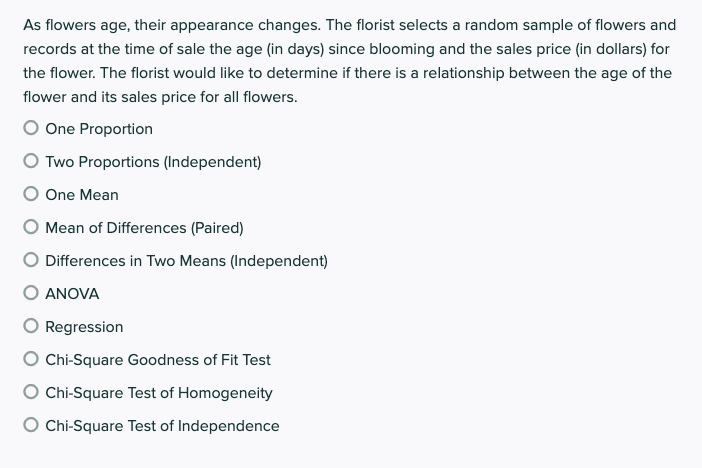Click the "One Proportion" label text

coord(99,129)
